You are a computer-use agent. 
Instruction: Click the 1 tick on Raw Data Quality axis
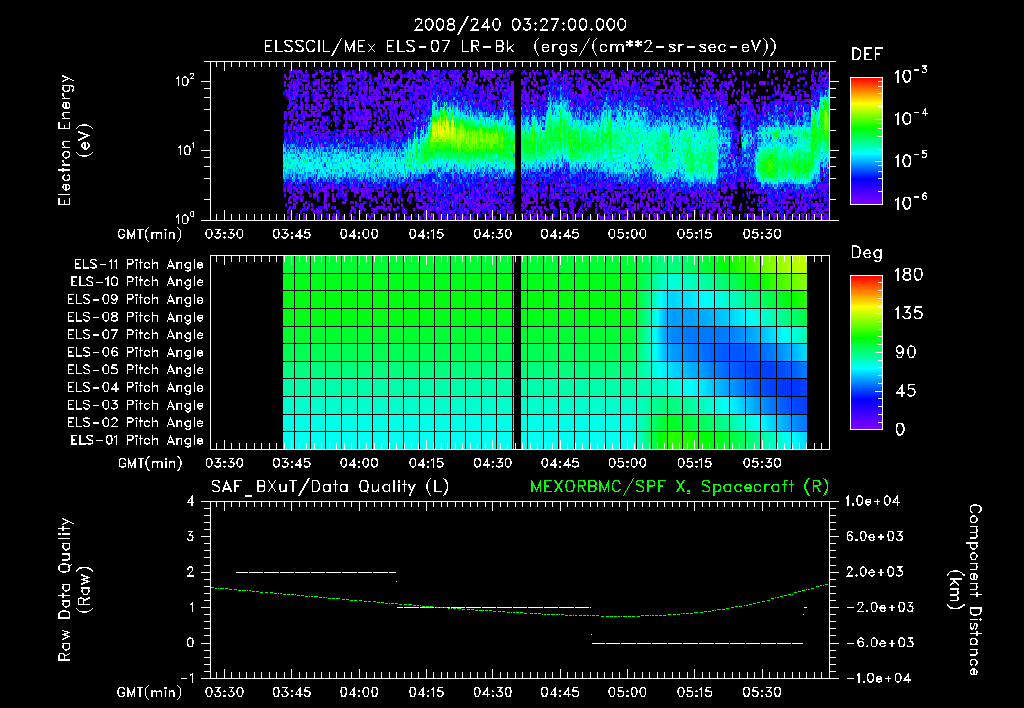[191, 607]
